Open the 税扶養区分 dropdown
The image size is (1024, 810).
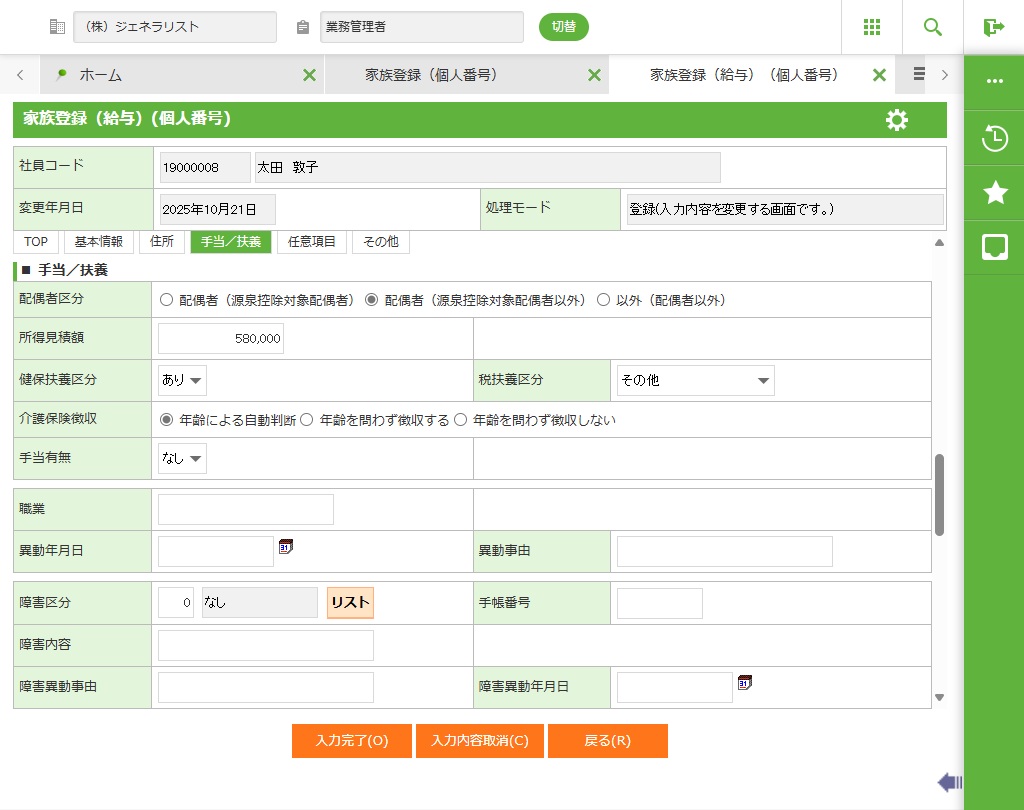[x=695, y=381]
